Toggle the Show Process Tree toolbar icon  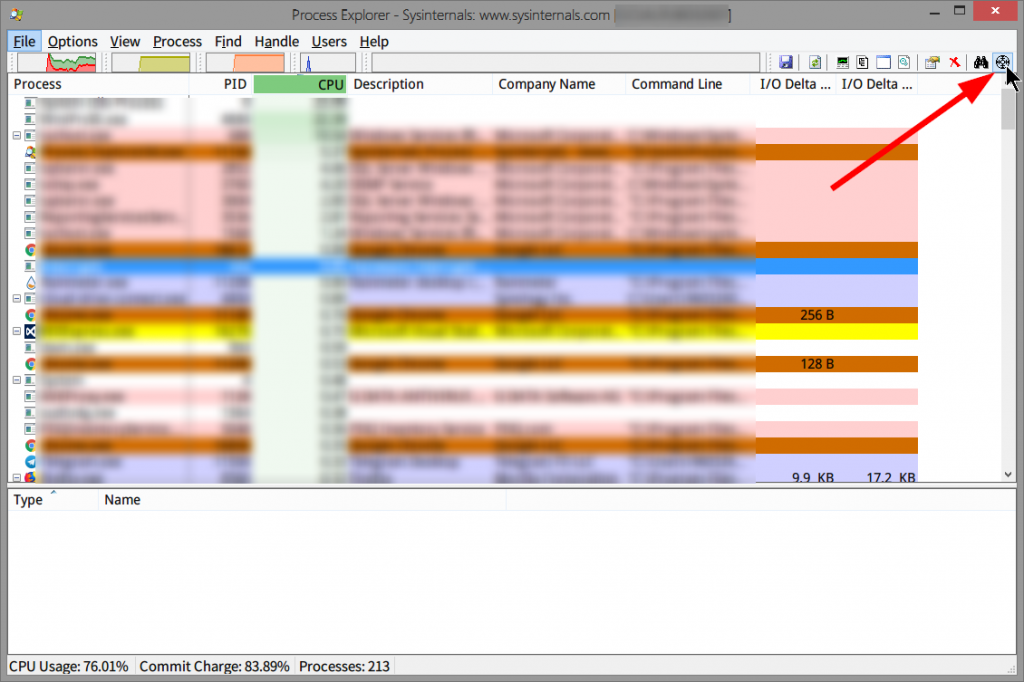pos(863,62)
